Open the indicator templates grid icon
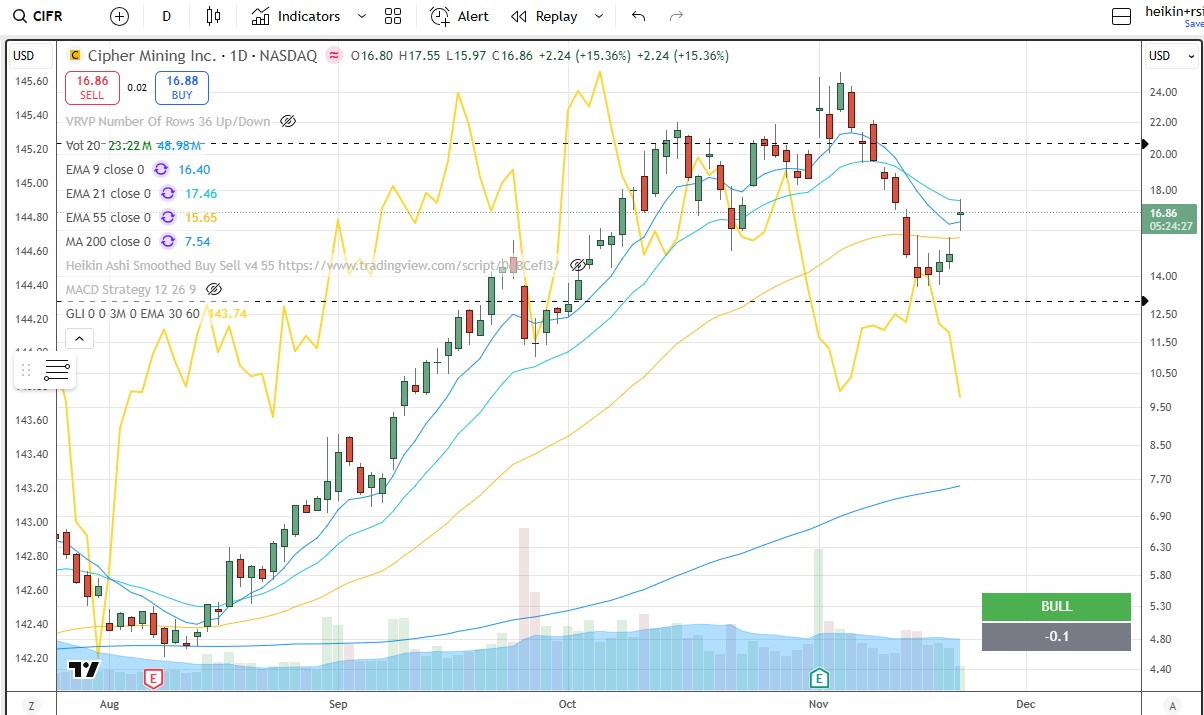The image size is (1204, 715). (x=393, y=16)
